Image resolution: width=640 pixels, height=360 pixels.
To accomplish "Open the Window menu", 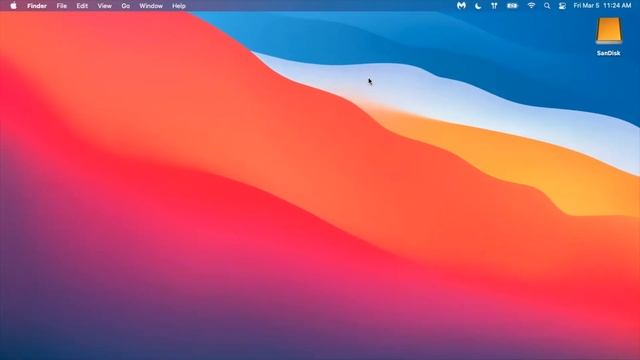I will (x=151, y=6).
